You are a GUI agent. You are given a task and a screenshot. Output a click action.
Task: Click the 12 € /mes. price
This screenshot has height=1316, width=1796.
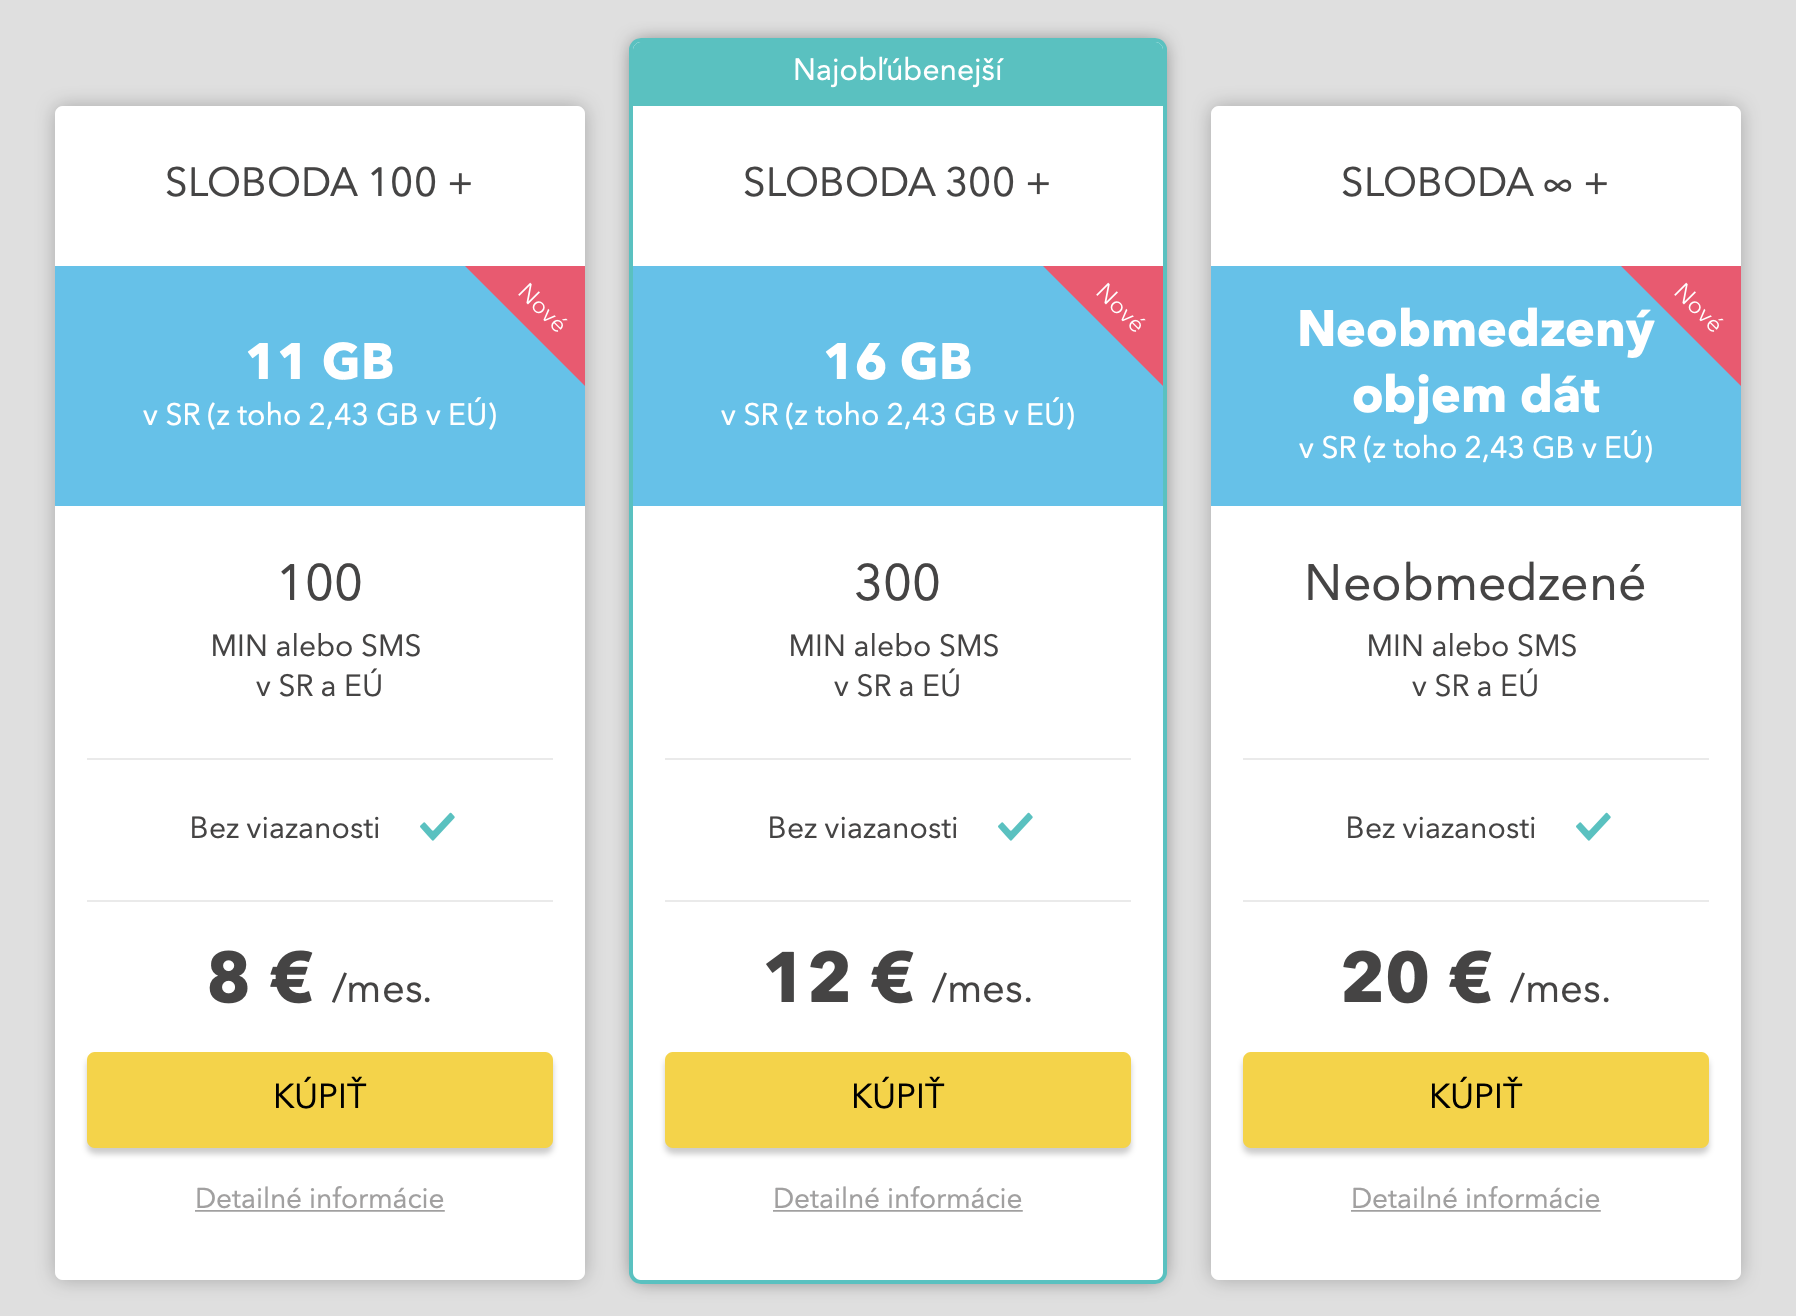[x=898, y=979]
